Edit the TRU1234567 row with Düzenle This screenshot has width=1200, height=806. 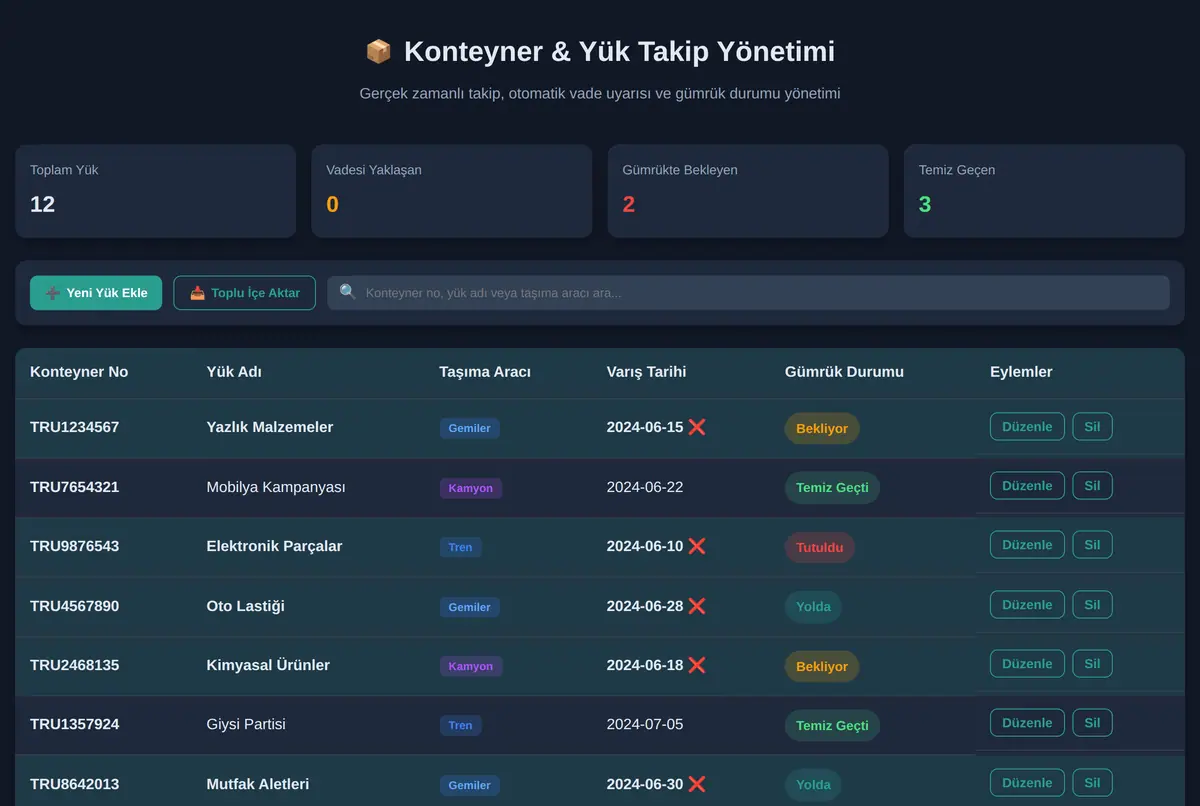point(1027,426)
